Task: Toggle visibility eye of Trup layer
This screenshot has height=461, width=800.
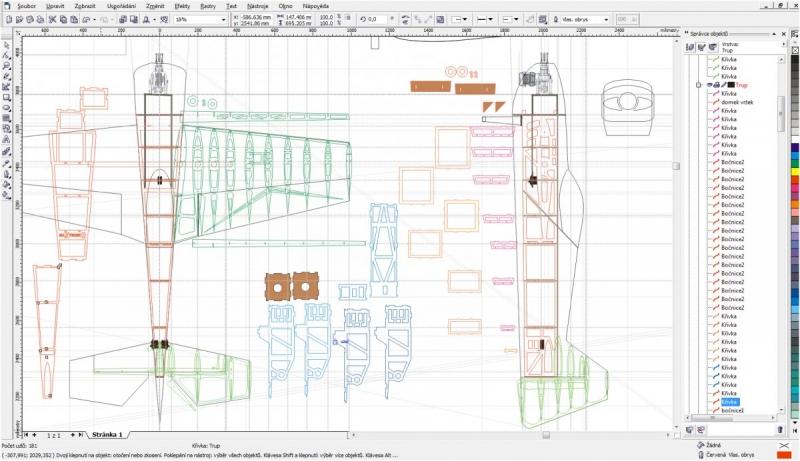Action: pyautogui.click(x=709, y=86)
